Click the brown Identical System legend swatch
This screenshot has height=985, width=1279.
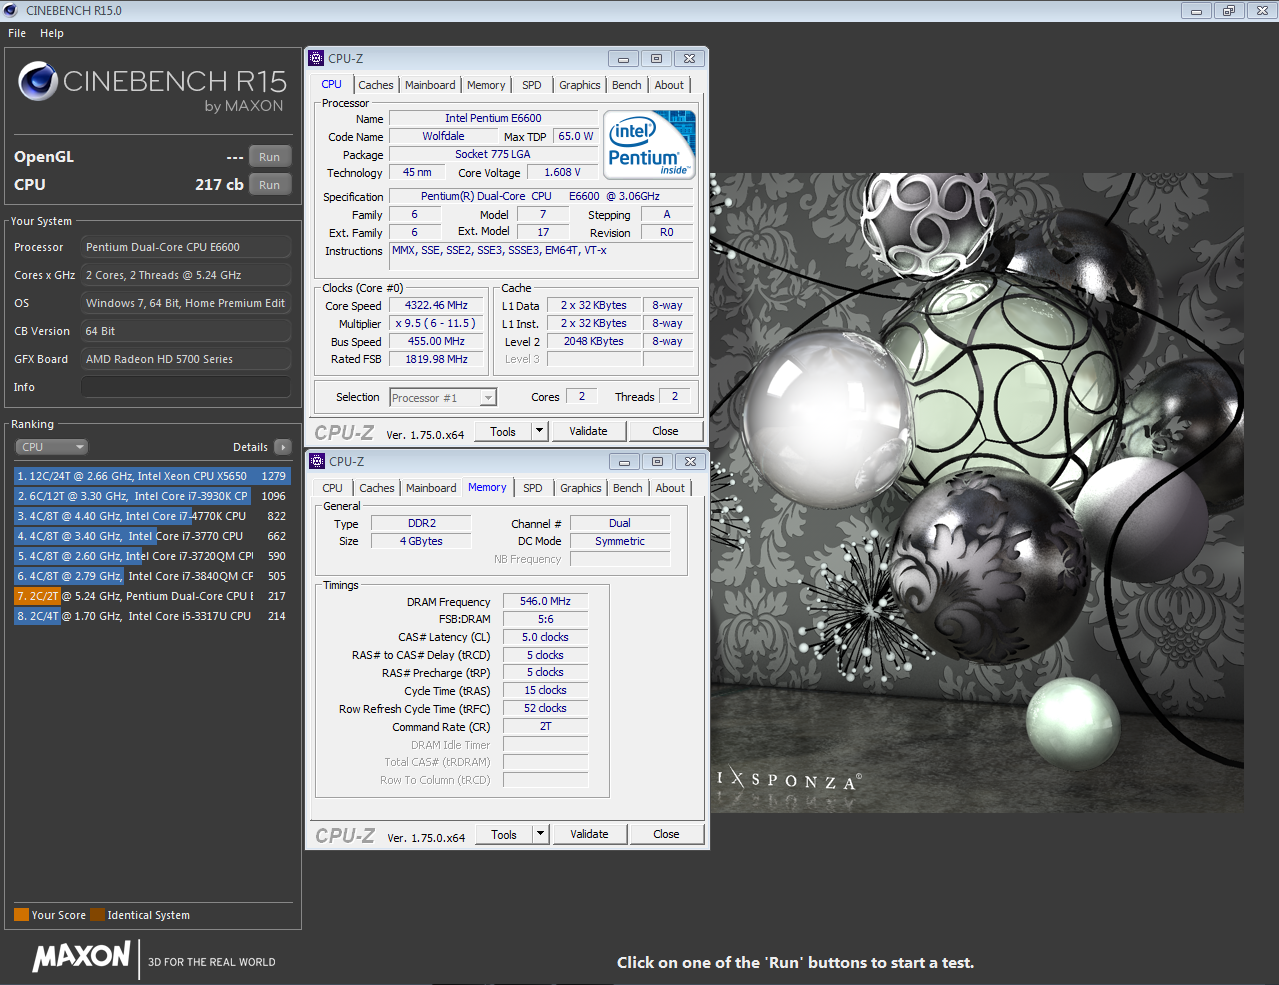tap(97, 914)
